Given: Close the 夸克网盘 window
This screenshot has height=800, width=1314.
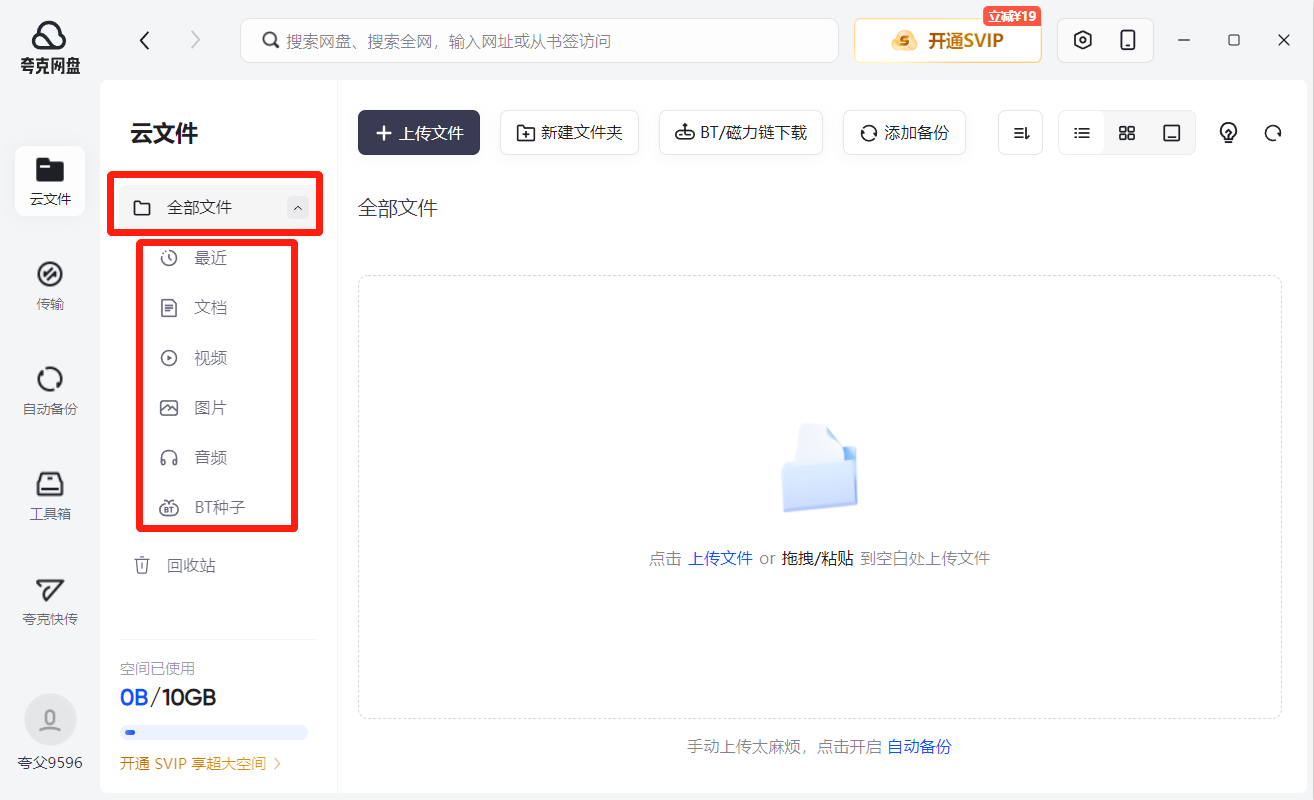Looking at the screenshot, I should [1284, 40].
